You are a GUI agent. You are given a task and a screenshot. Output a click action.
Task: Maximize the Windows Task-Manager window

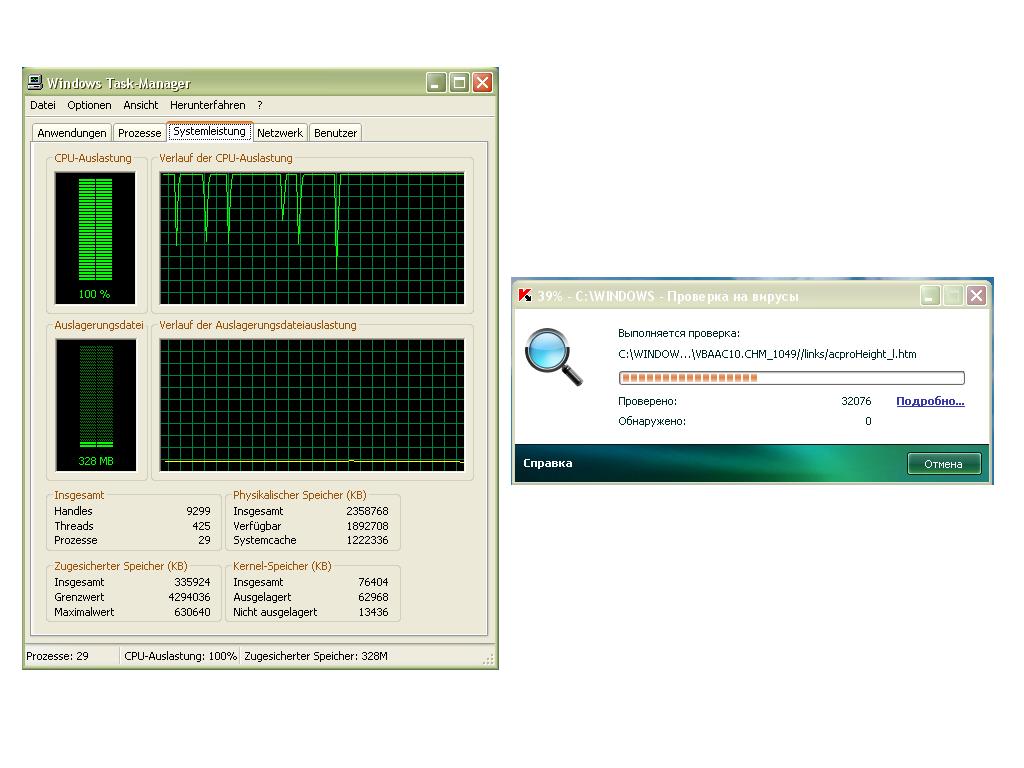(x=459, y=83)
